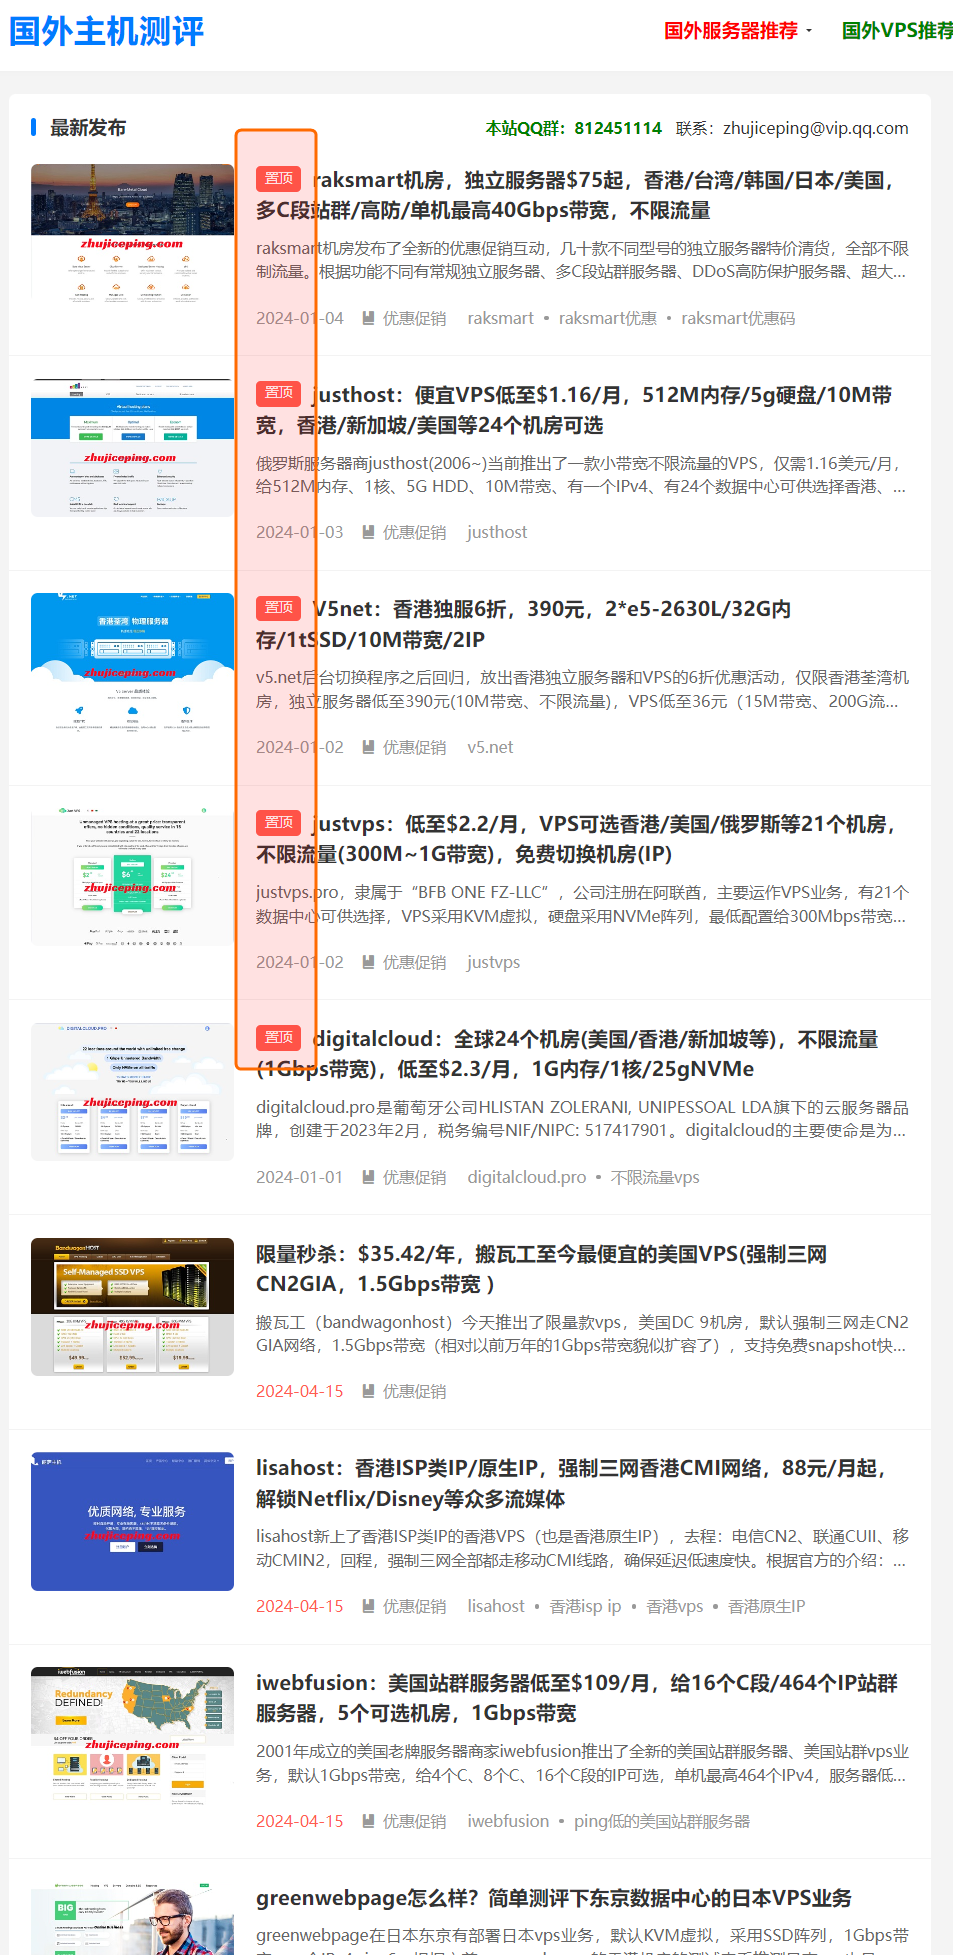Click the 香港原生IP tag
This screenshot has height=1955, width=953.
click(x=766, y=1606)
